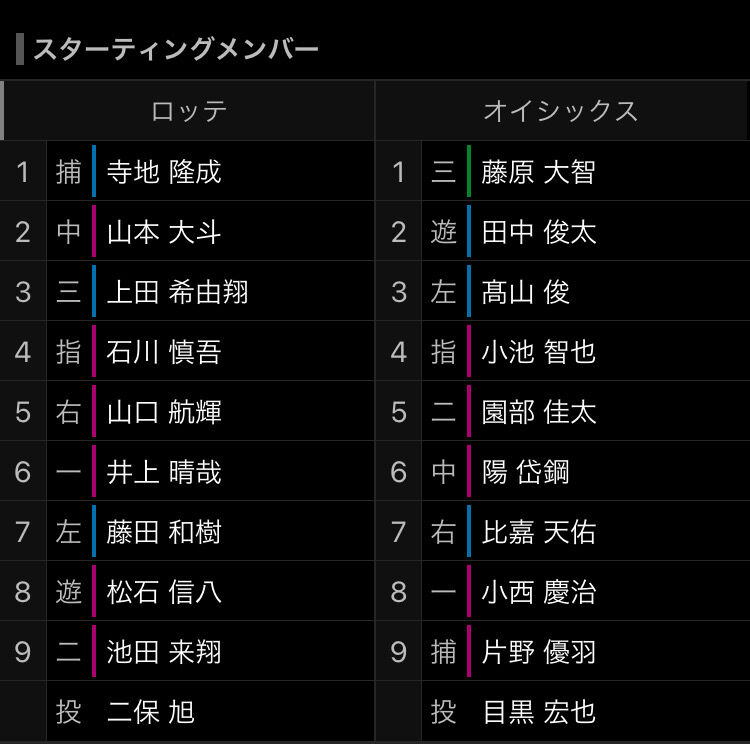
Task: Open 園部 佳太 player profile
Action: pos(539,412)
